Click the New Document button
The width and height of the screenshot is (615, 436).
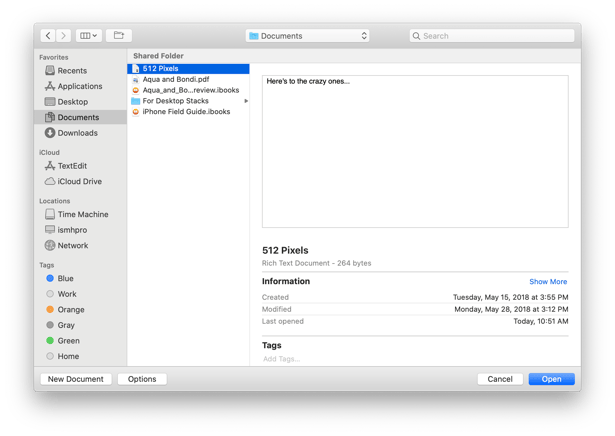point(76,379)
